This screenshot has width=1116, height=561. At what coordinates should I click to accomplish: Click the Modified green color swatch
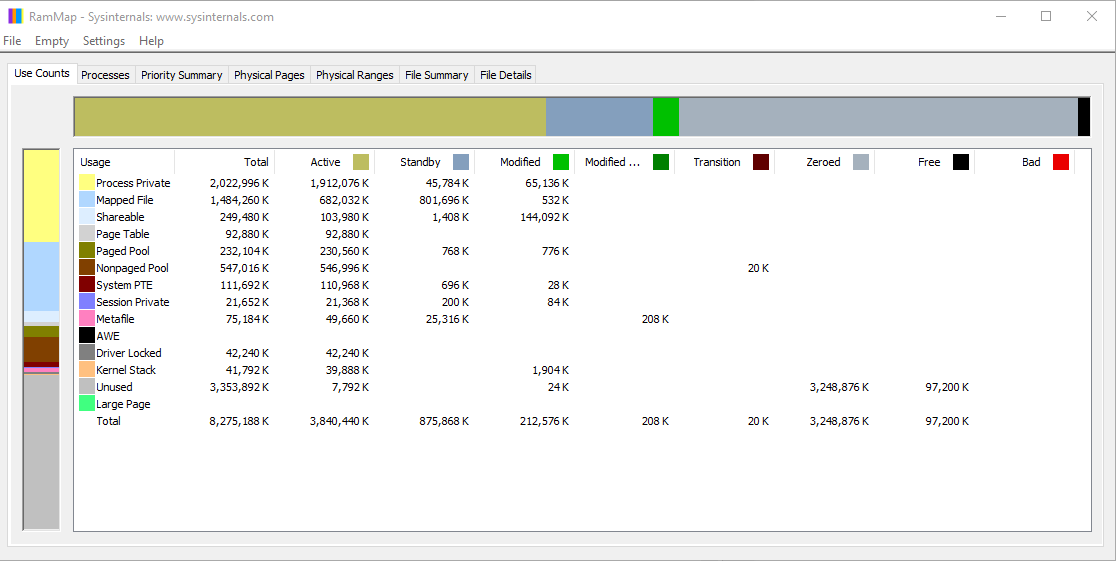pyautogui.click(x=561, y=162)
